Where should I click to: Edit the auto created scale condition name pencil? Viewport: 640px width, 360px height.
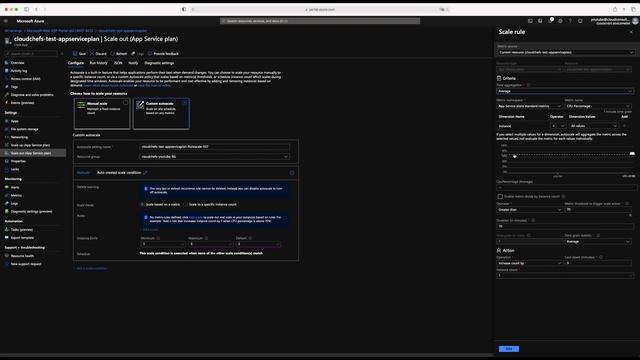145,173
